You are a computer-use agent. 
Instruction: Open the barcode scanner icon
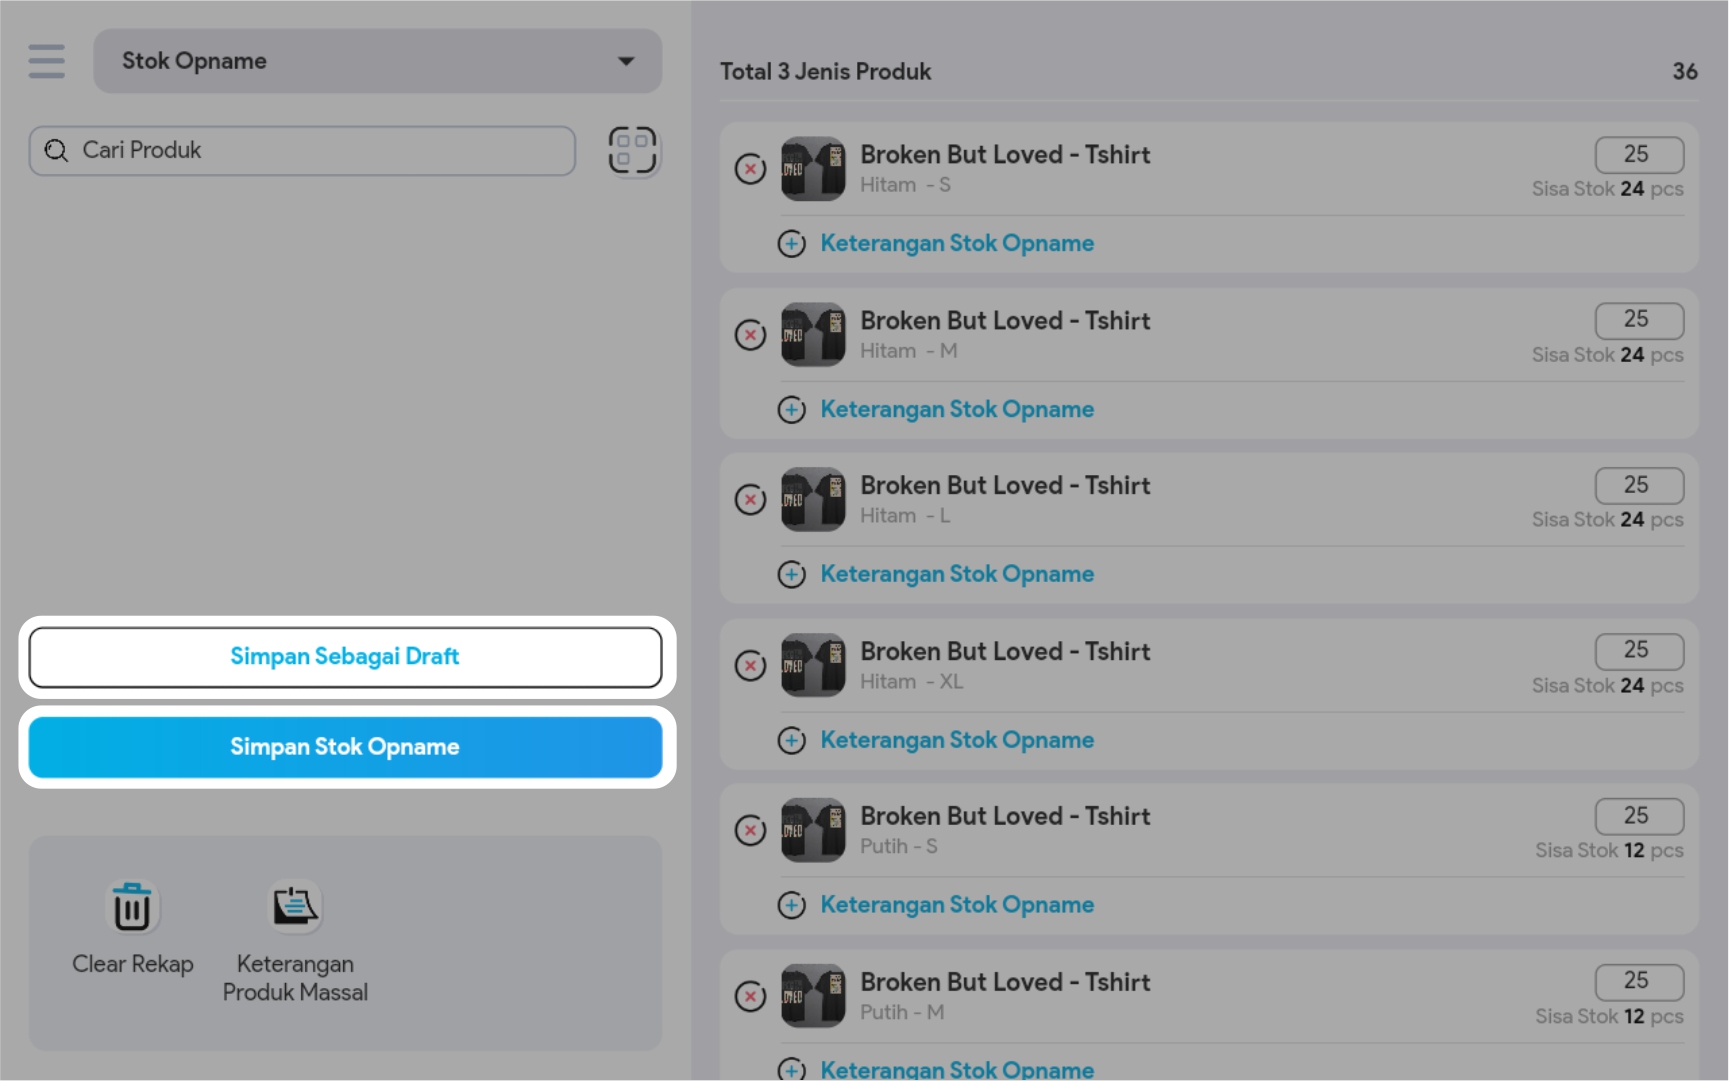(x=632, y=151)
